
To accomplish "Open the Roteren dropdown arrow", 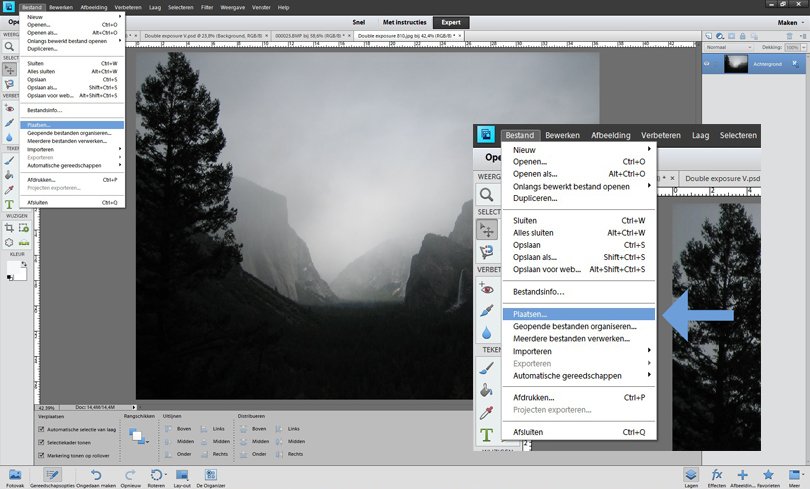I will pos(165,475).
